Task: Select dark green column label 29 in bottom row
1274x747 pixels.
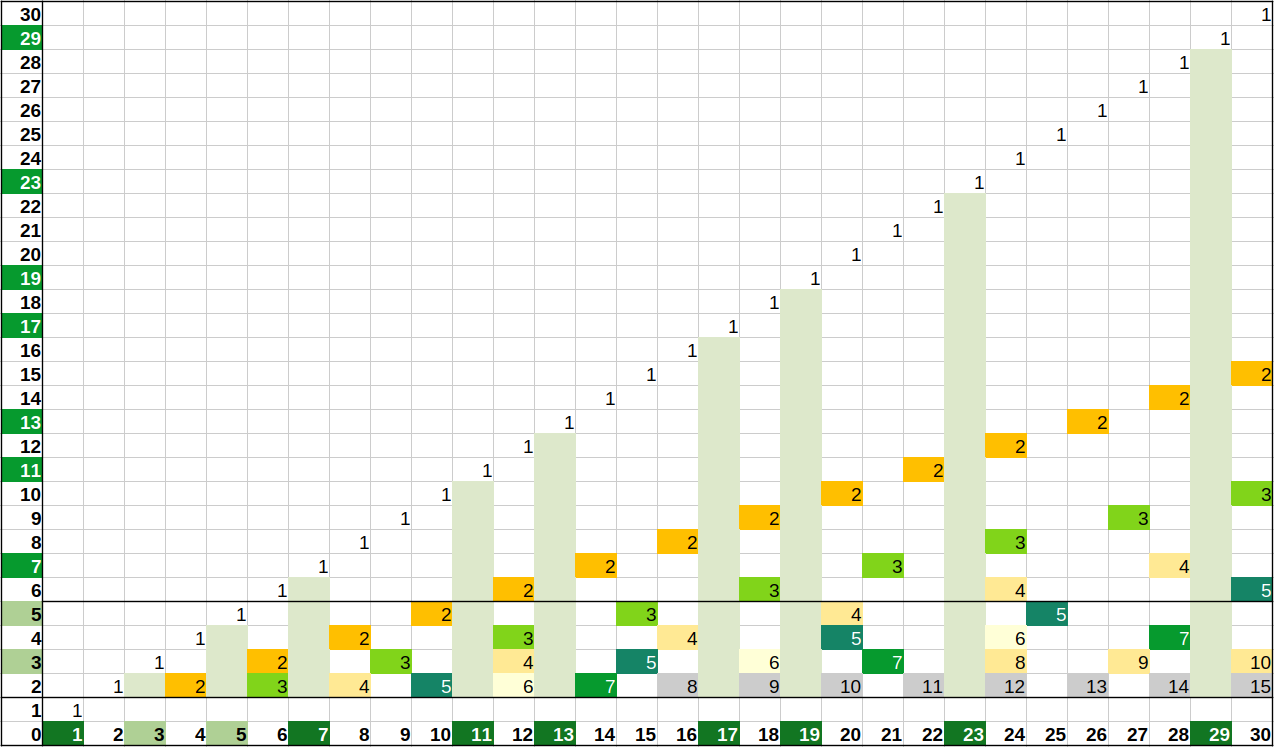Action: point(1211,734)
